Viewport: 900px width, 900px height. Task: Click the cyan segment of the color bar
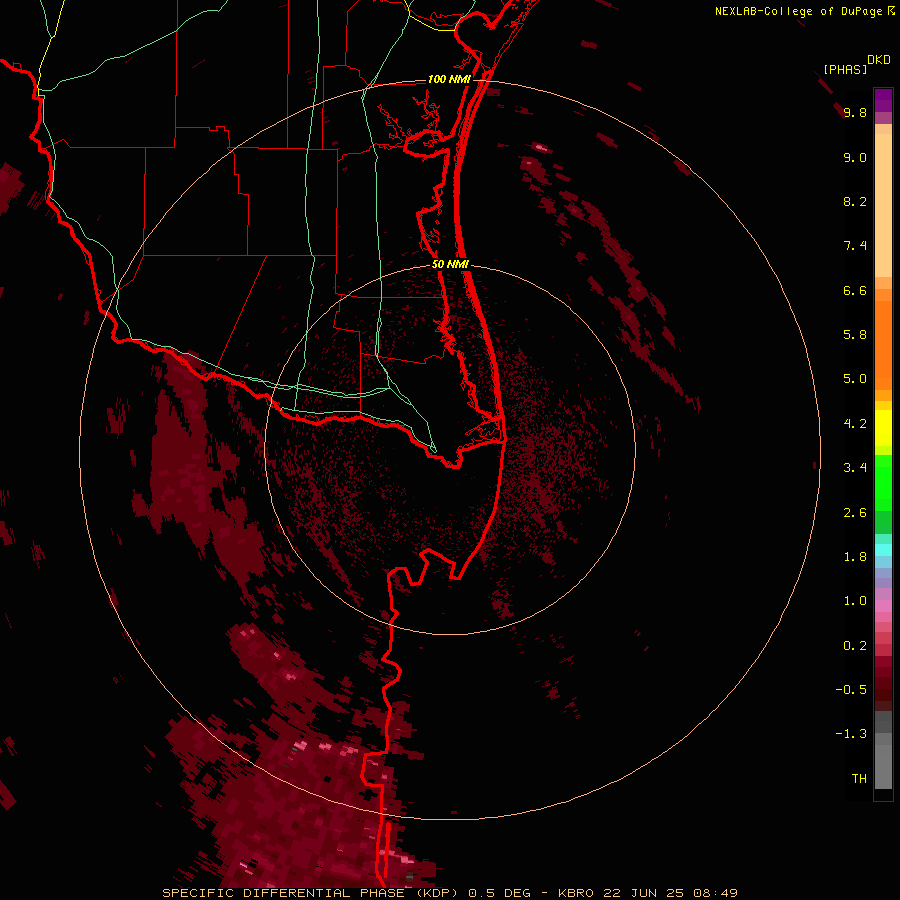coord(883,550)
